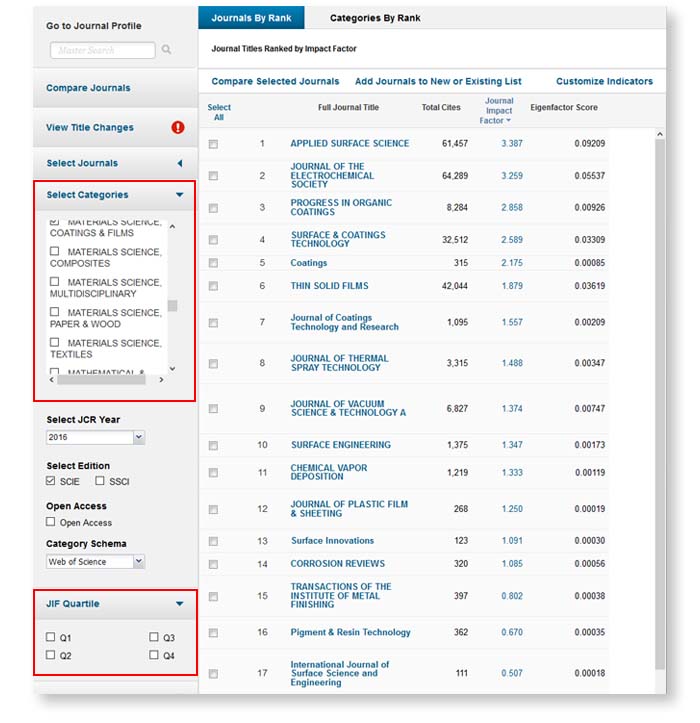Check Materials Science, Paper & Wood category
The image size is (700, 723).
(54, 312)
